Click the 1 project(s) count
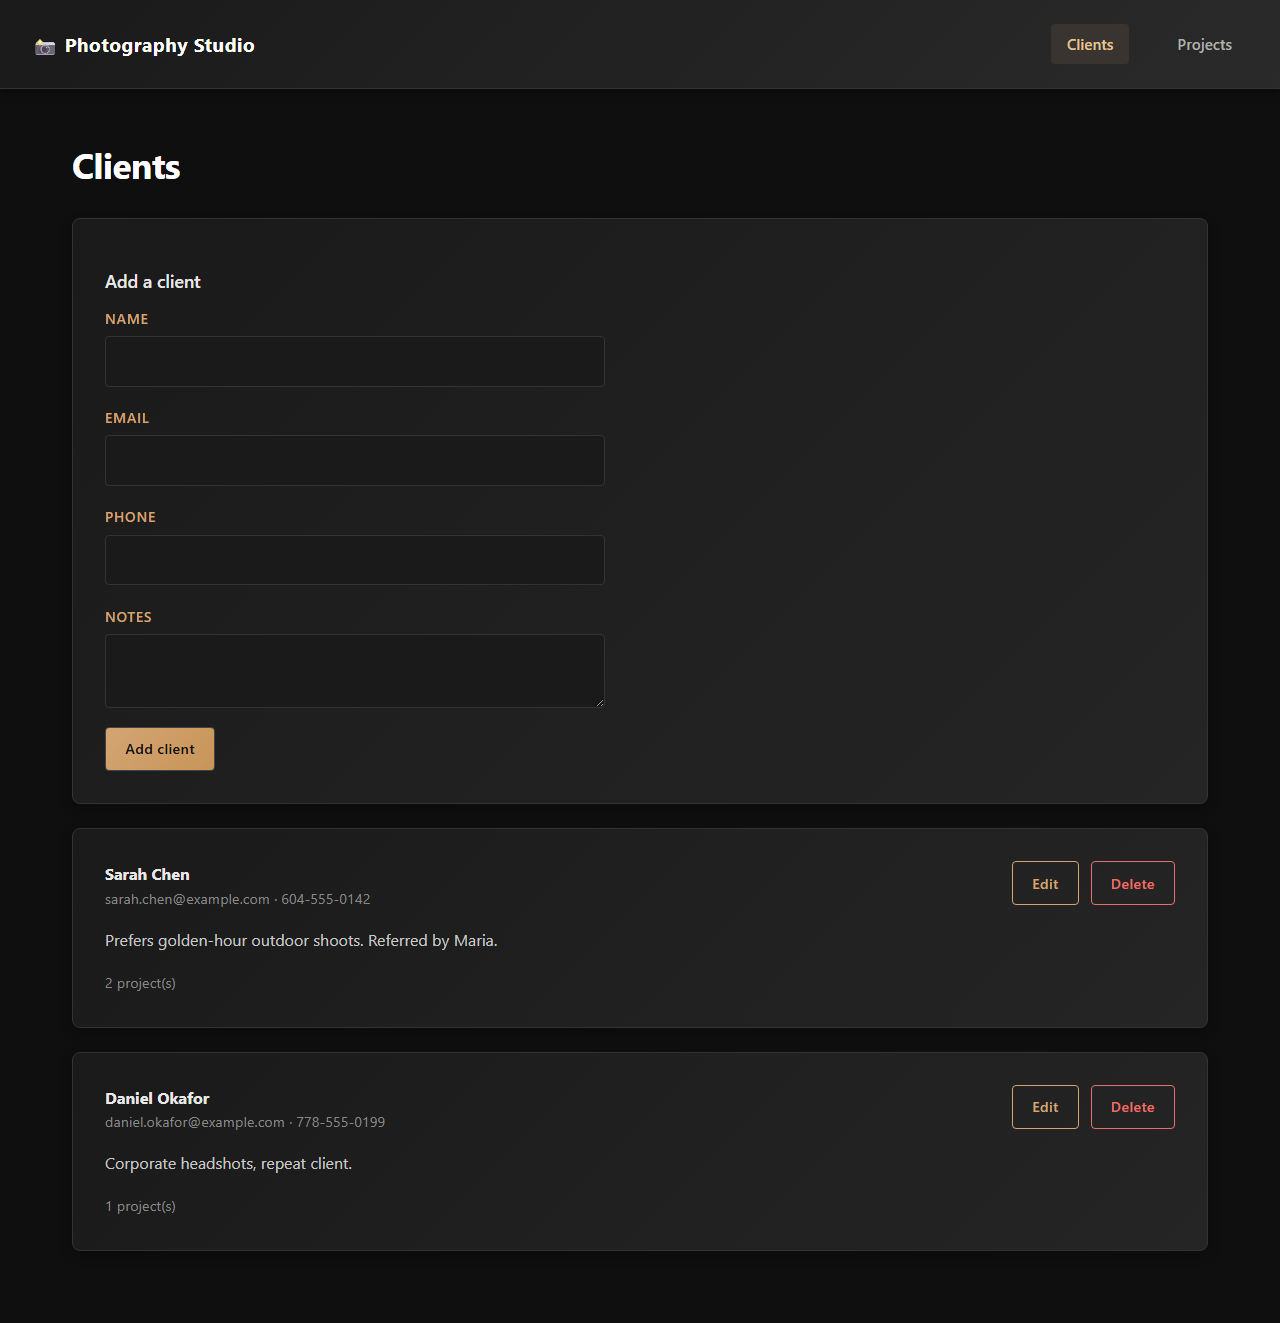 click(x=140, y=1206)
